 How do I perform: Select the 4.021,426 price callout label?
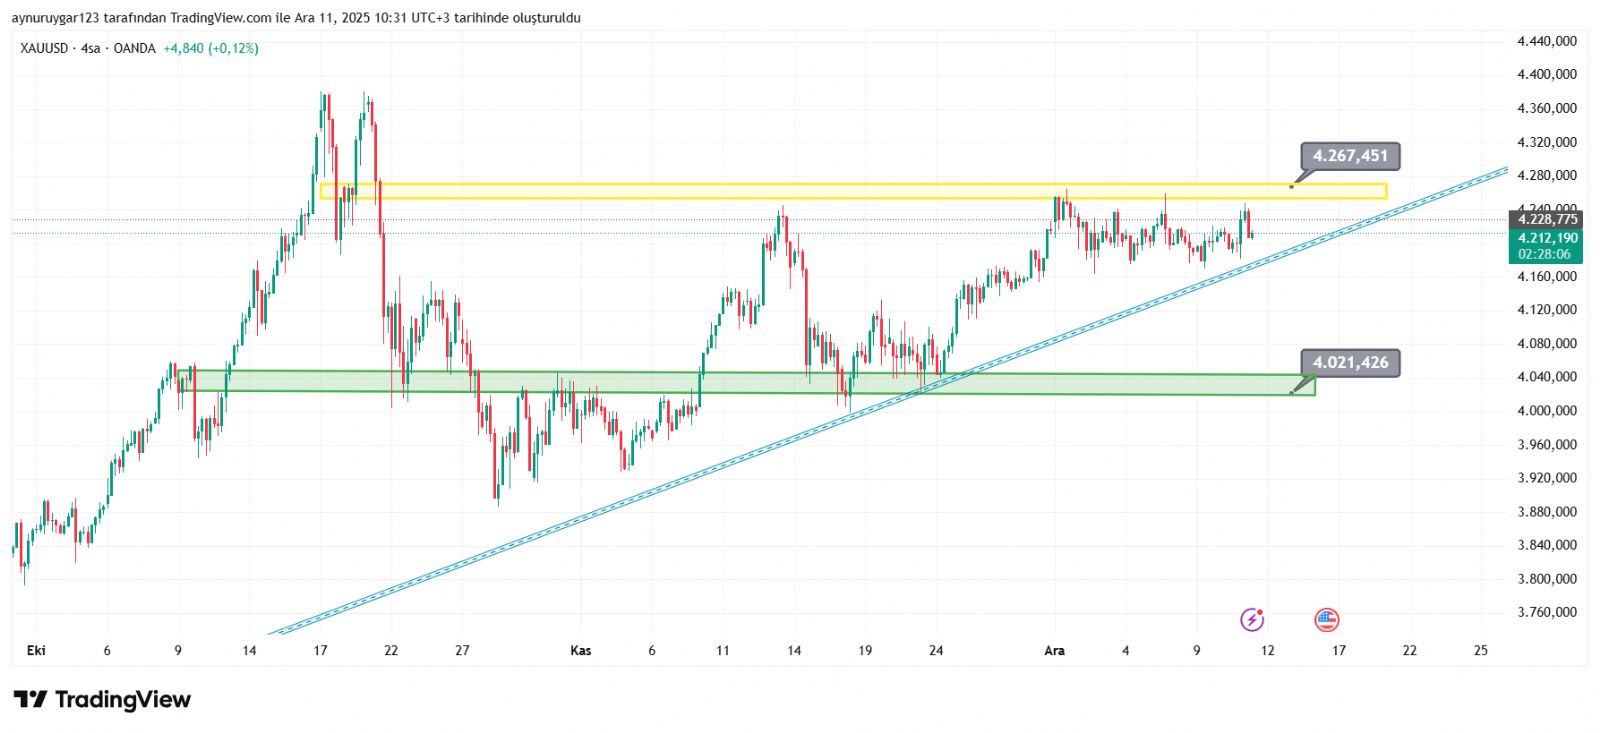click(1350, 363)
